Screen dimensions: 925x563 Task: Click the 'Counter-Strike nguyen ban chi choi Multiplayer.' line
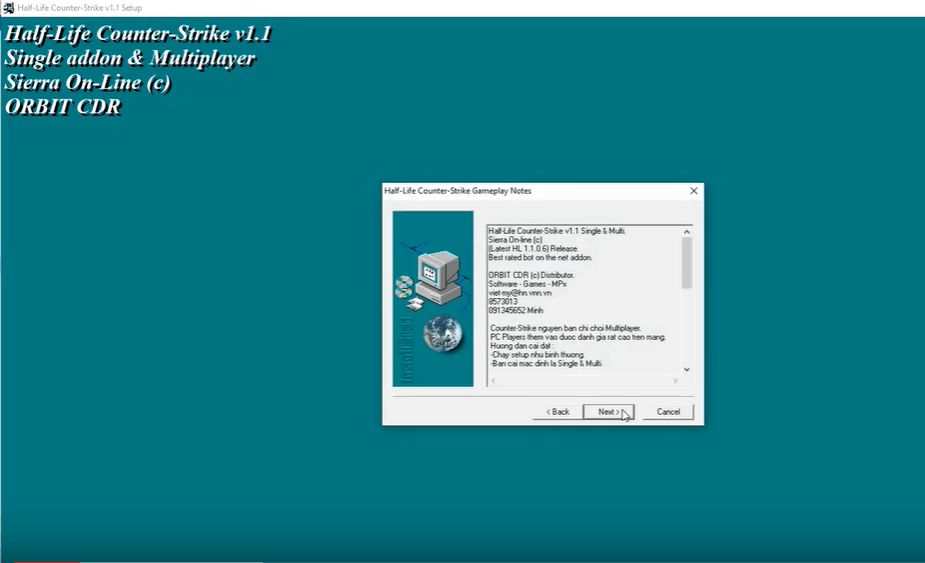pyautogui.click(x=565, y=328)
